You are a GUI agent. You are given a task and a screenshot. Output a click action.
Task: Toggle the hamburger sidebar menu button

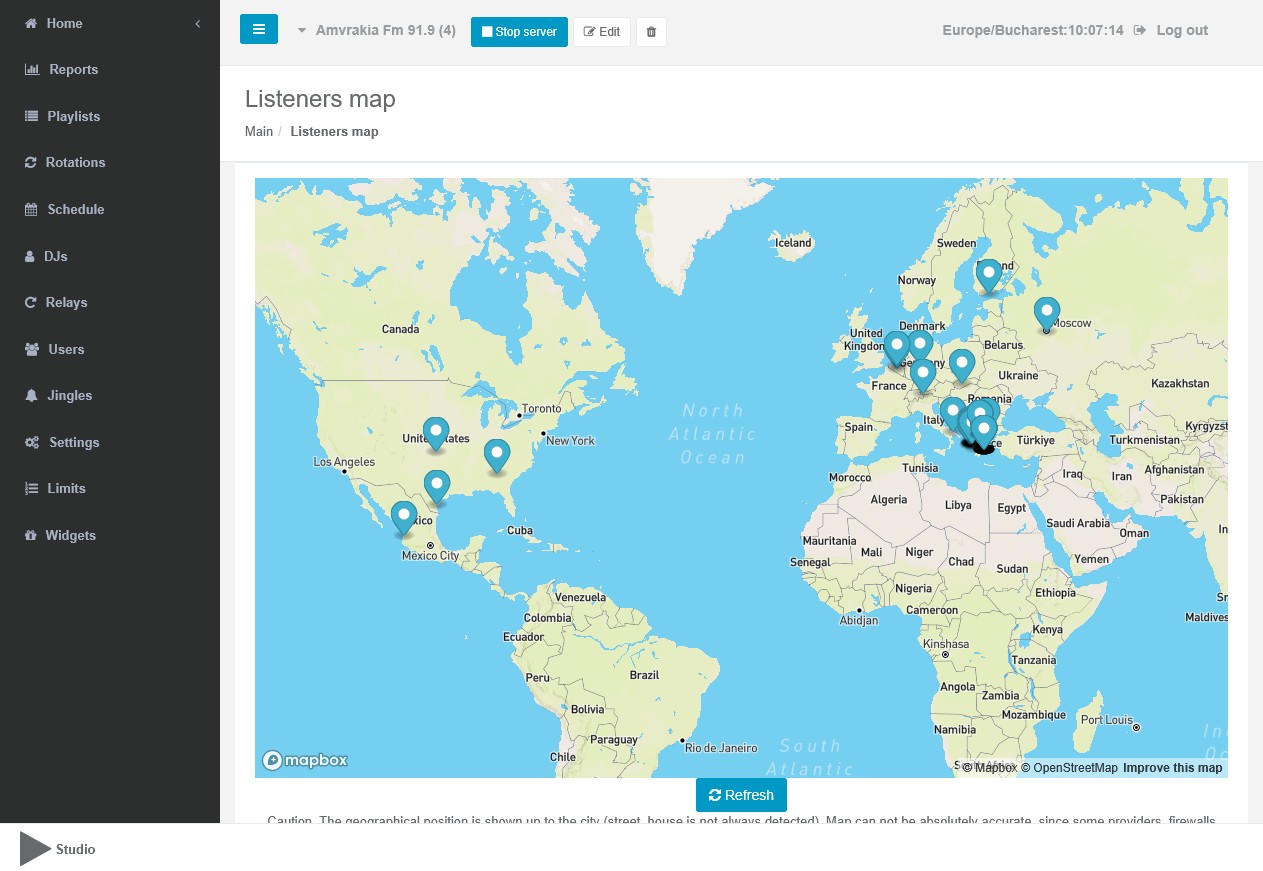258,30
